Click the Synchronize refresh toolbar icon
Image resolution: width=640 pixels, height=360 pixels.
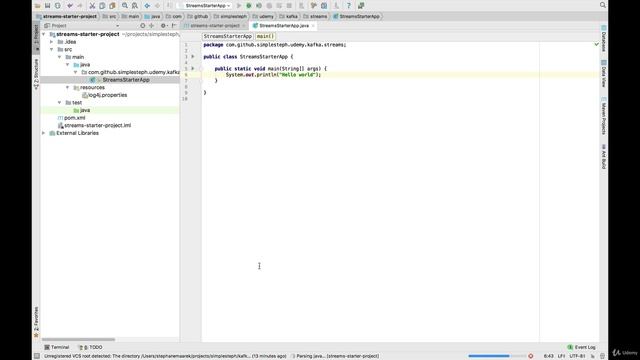click(58, 6)
